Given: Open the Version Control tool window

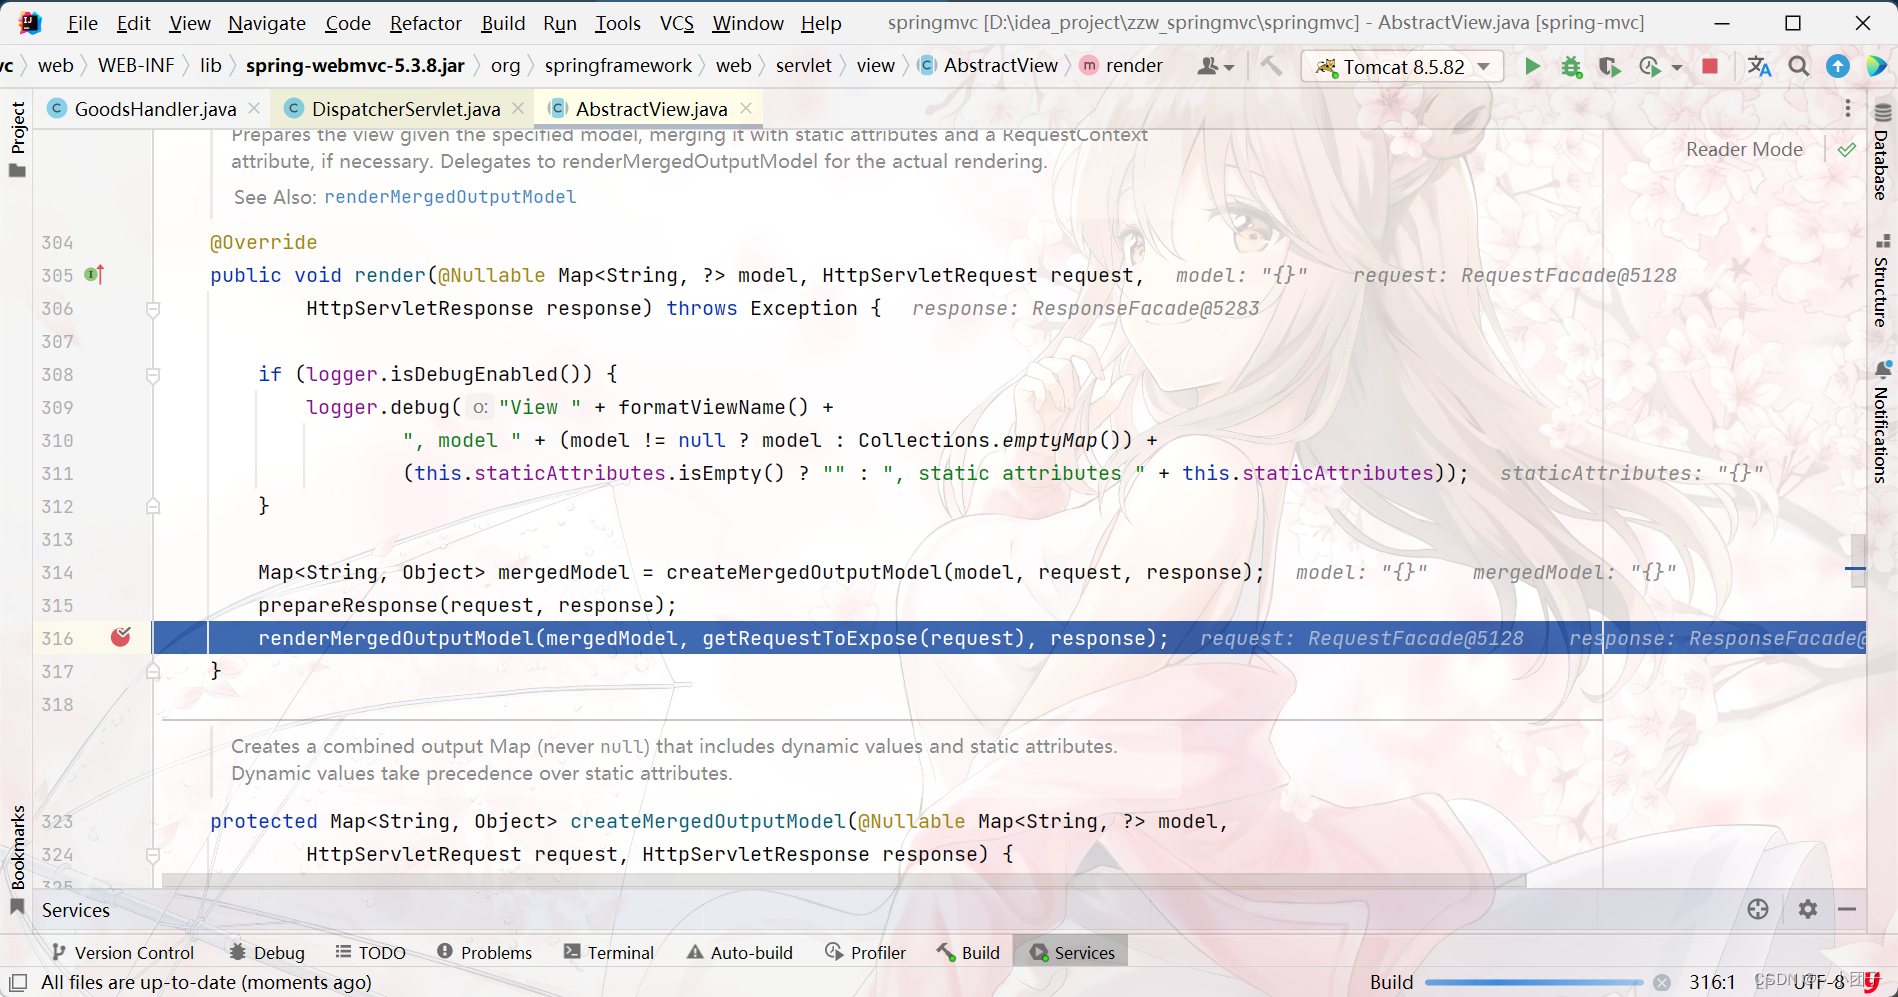Looking at the screenshot, I should click(x=122, y=952).
